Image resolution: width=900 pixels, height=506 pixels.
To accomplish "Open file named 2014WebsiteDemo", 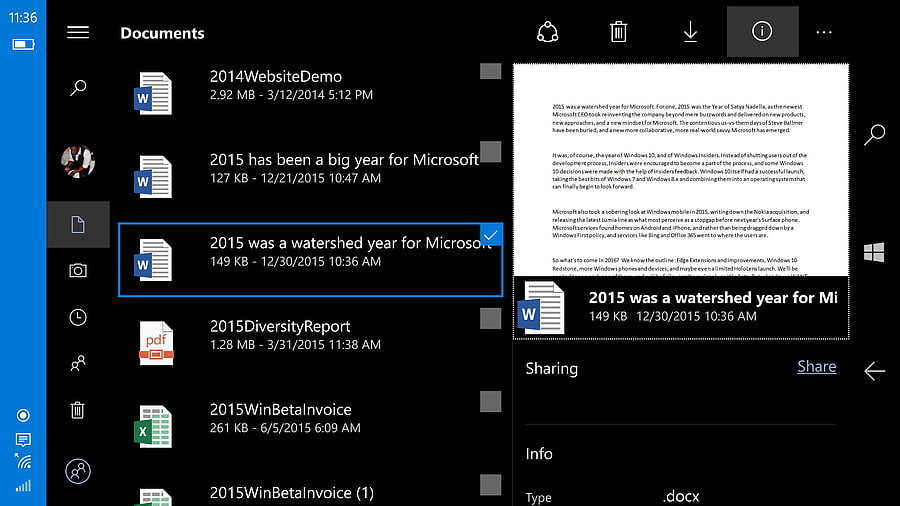I will pos(276,76).
